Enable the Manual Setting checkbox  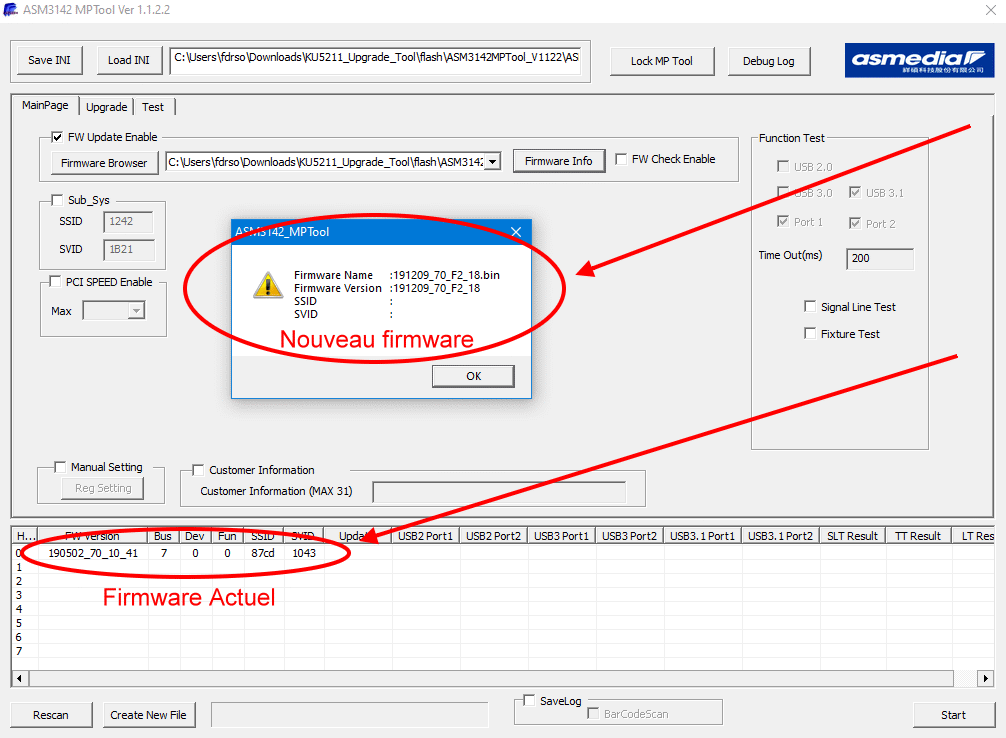click(x=60, y=467)
